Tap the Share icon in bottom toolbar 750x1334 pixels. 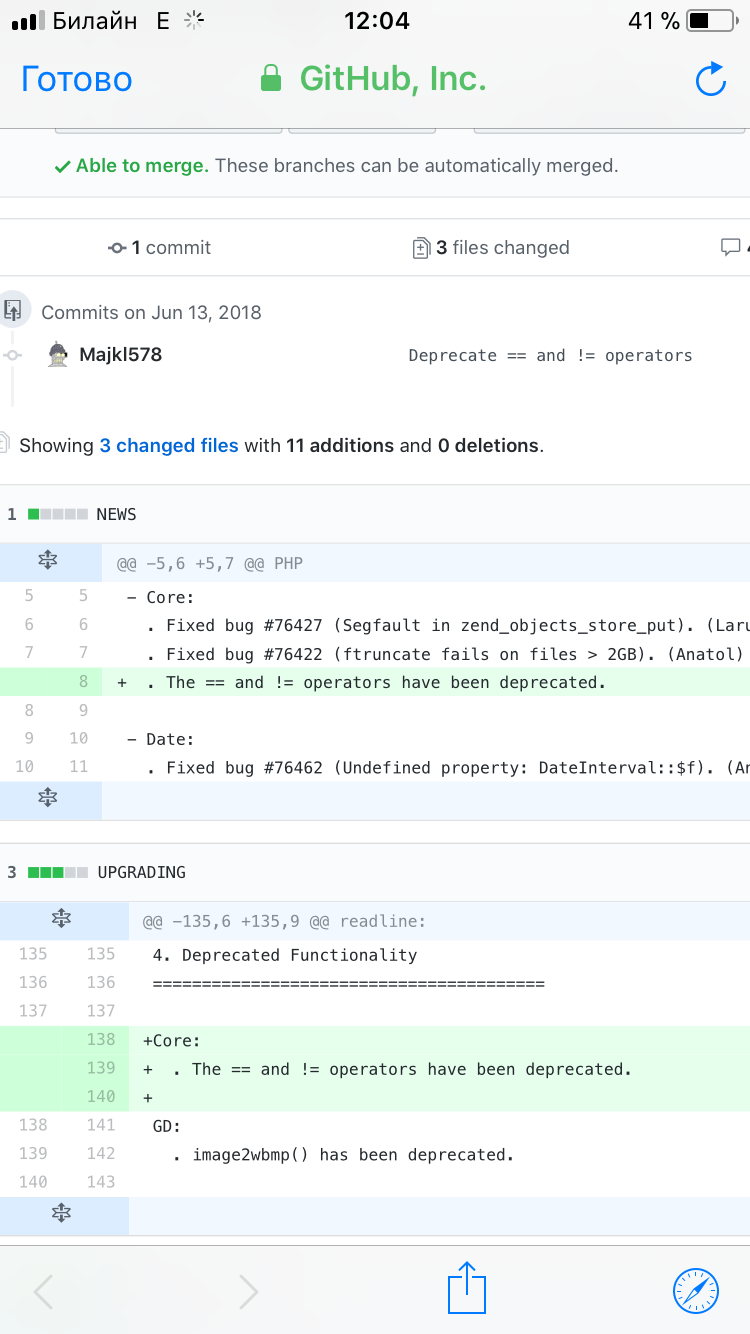point(466,1288)
